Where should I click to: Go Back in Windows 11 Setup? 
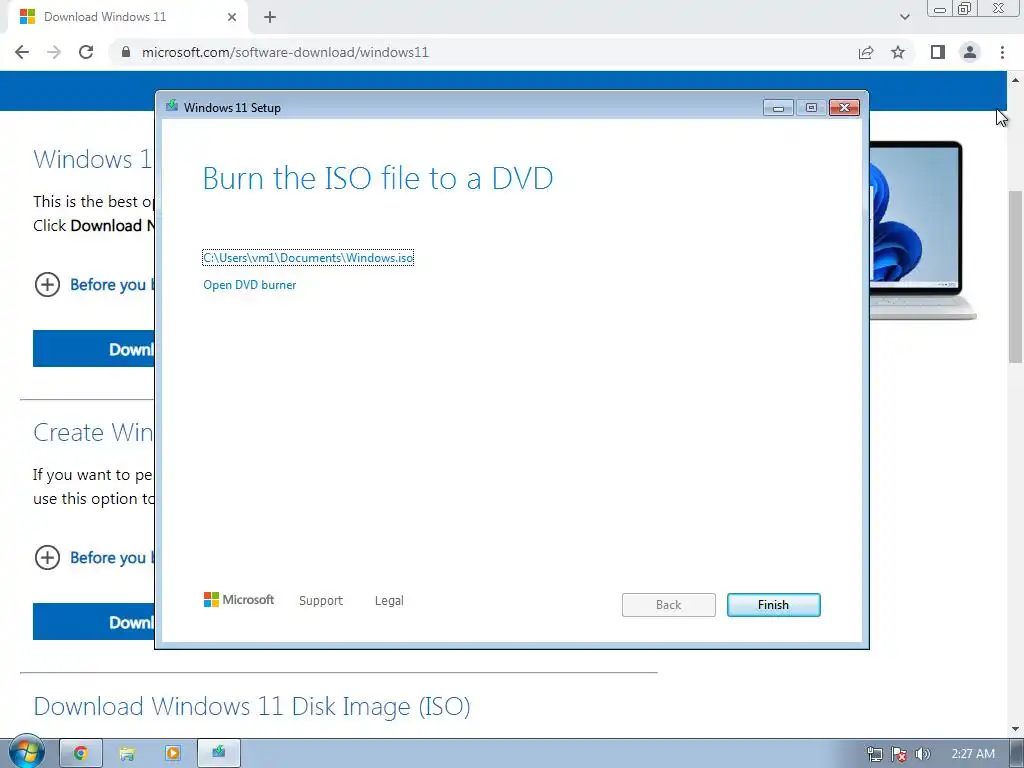[x=669, y=605]
